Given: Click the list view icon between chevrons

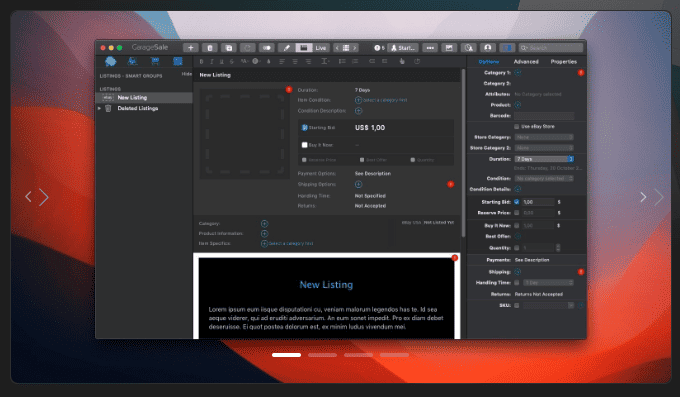Looking at the screenshot, I should 346,48.
